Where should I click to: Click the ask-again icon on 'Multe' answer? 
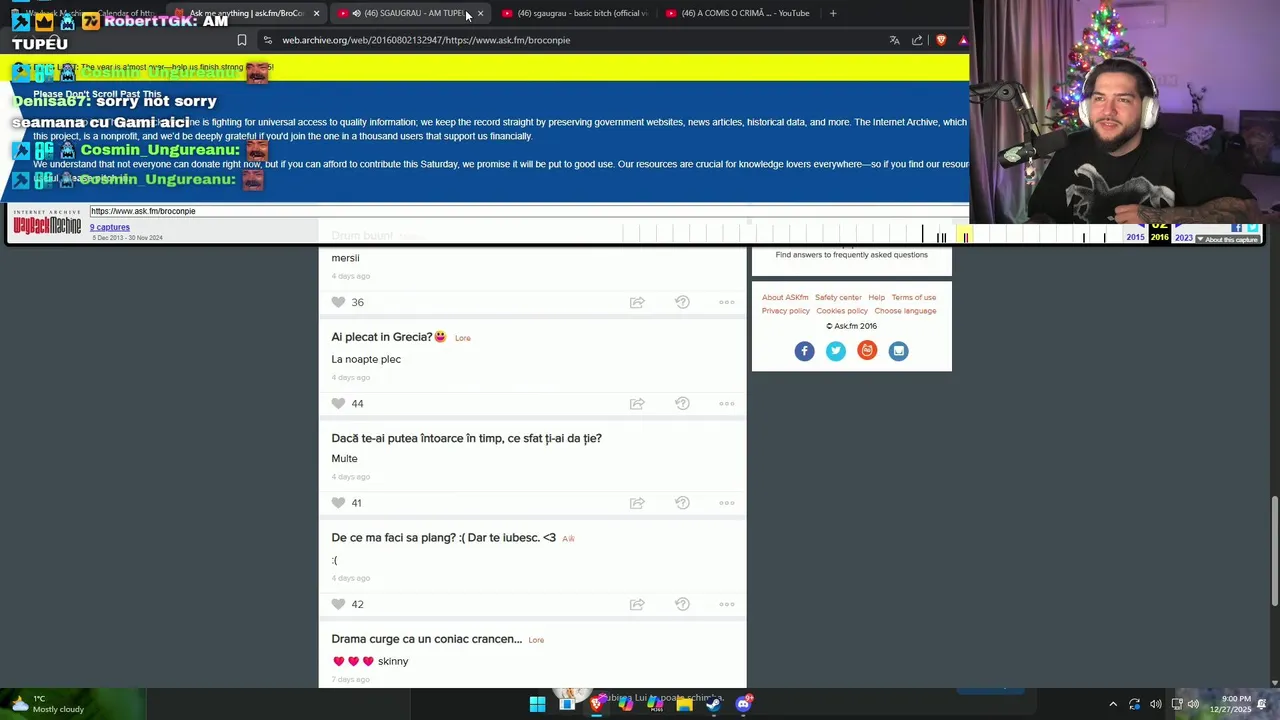coord(682,503)
